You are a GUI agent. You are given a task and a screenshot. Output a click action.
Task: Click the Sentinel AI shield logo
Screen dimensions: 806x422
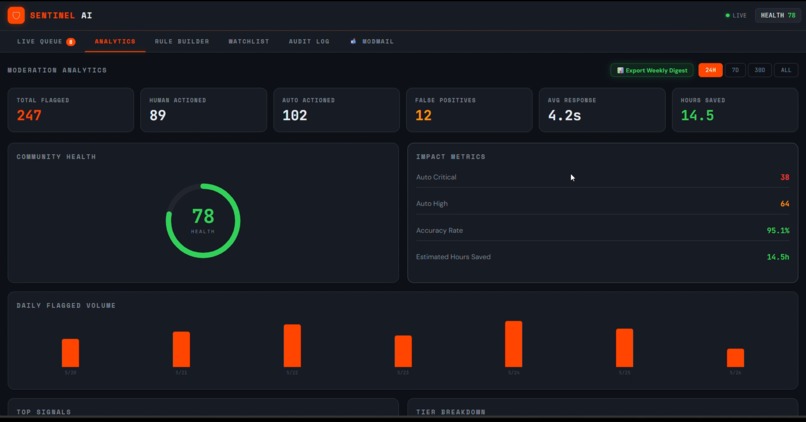16,15
